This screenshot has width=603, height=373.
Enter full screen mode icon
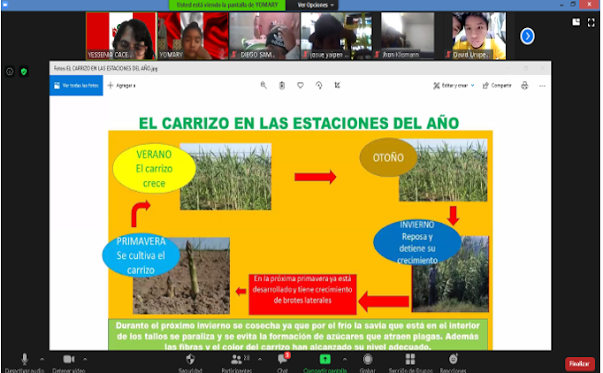591,22
